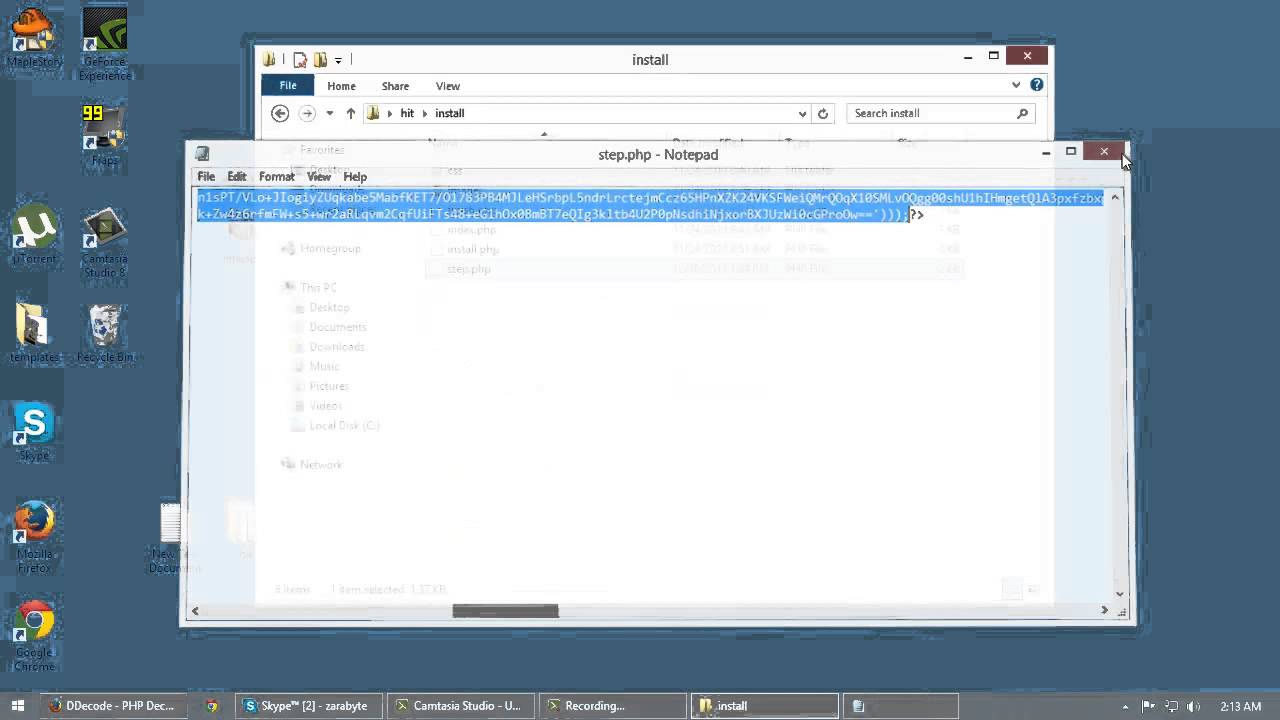Image resolution: width=1280 pixels, height=720 pixels.
Task: Expand the breadcrumb arrow before 'hit'
Action: point(390,113)
